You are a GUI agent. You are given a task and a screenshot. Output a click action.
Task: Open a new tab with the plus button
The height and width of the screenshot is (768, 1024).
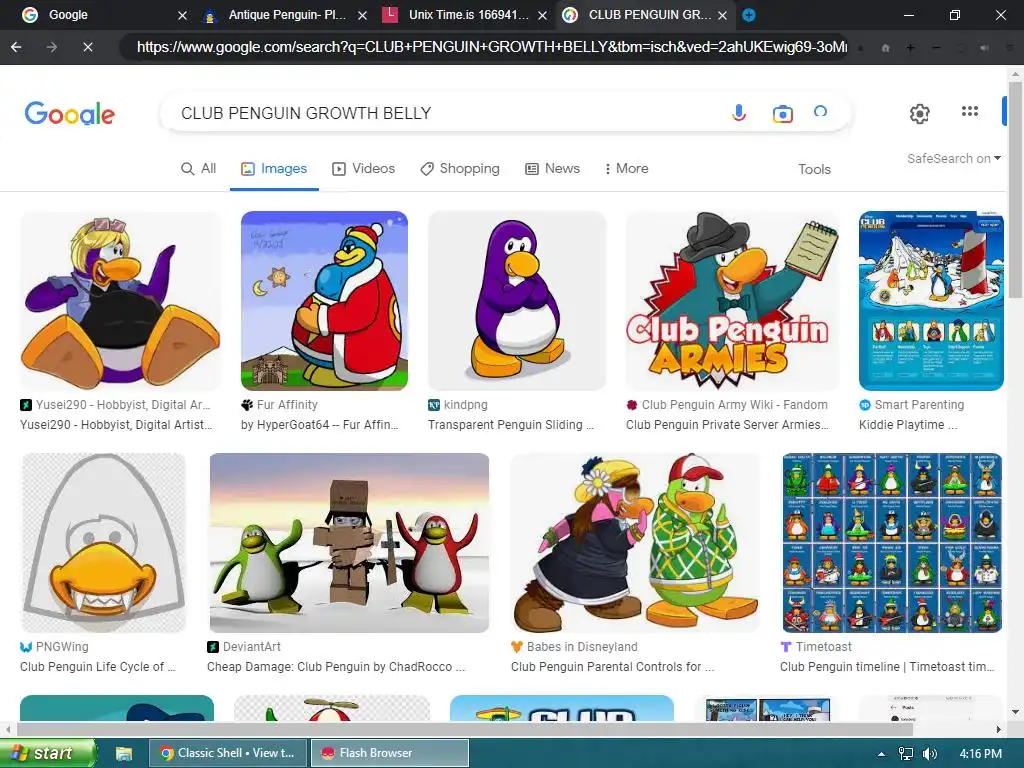point(749,15)
